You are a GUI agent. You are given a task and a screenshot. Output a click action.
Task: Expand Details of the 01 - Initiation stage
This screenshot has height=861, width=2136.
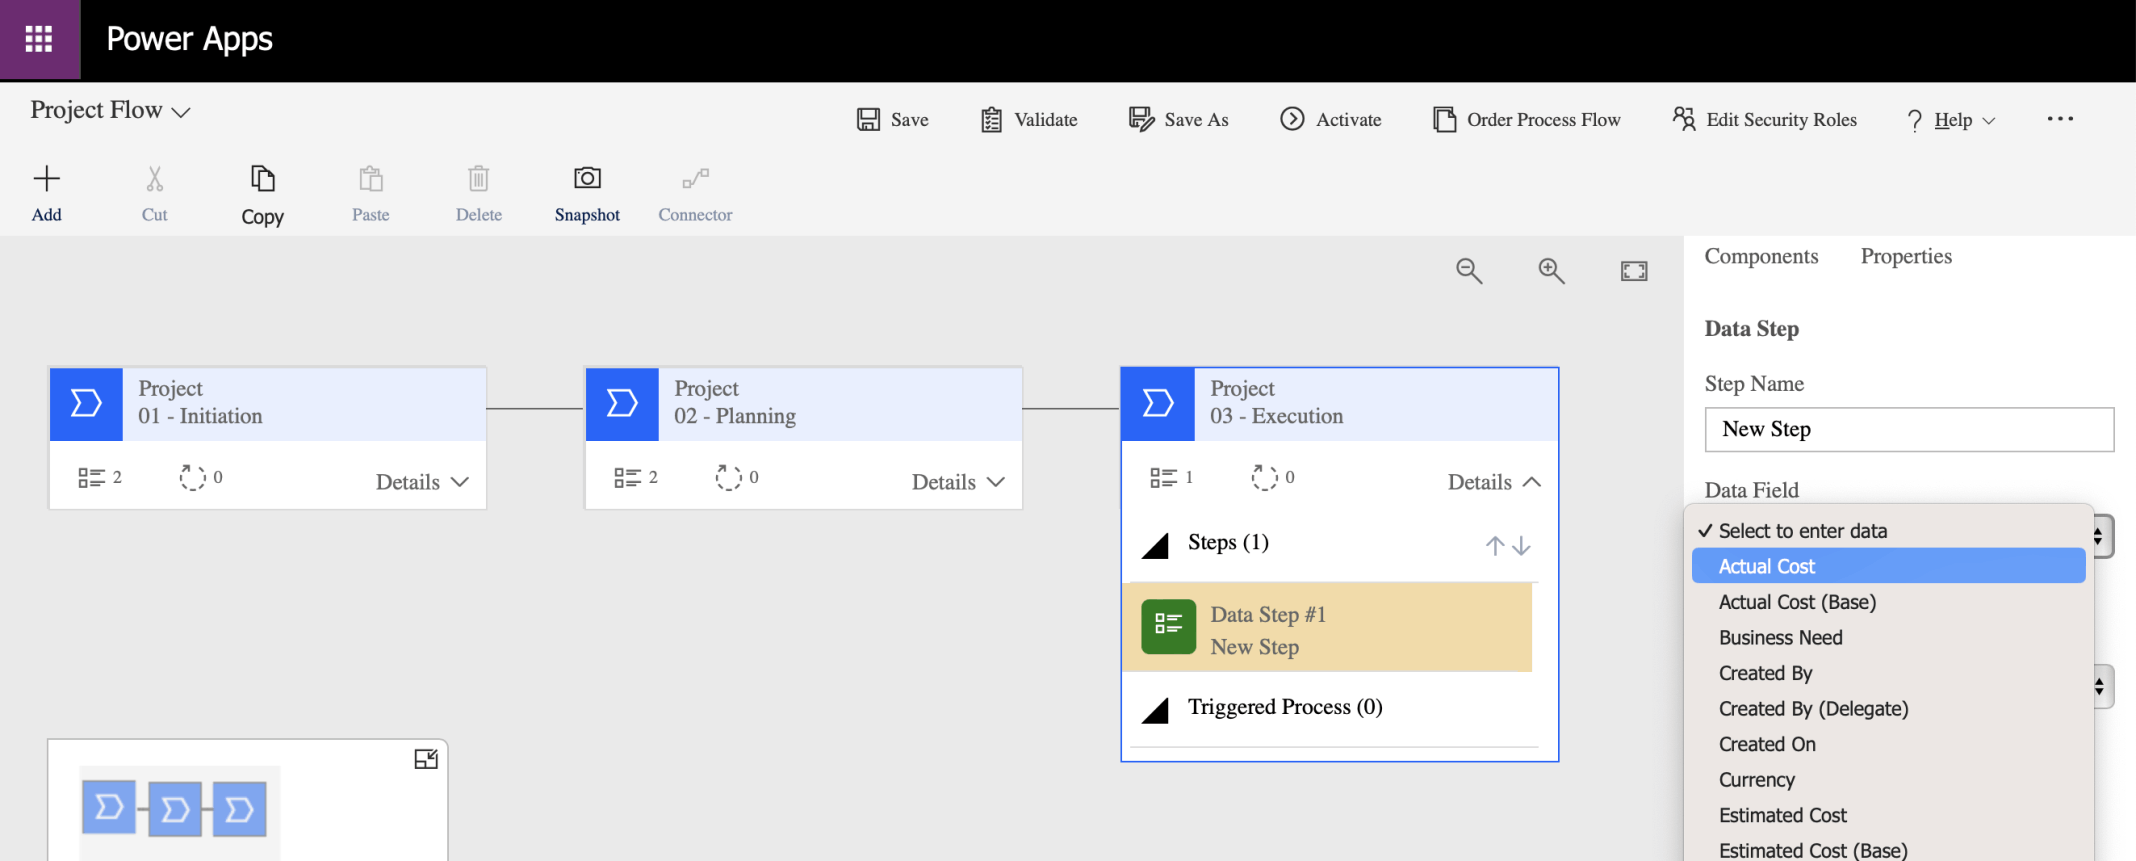[x=422, y=482]
